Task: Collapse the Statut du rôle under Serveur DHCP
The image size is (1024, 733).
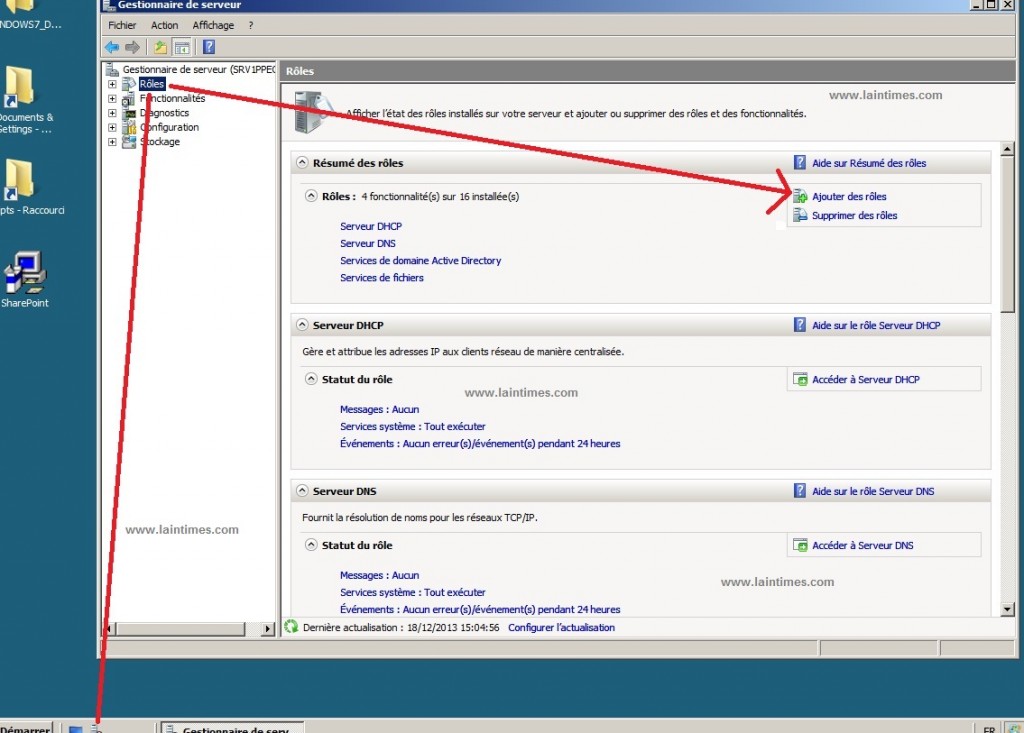Action: 311,378
